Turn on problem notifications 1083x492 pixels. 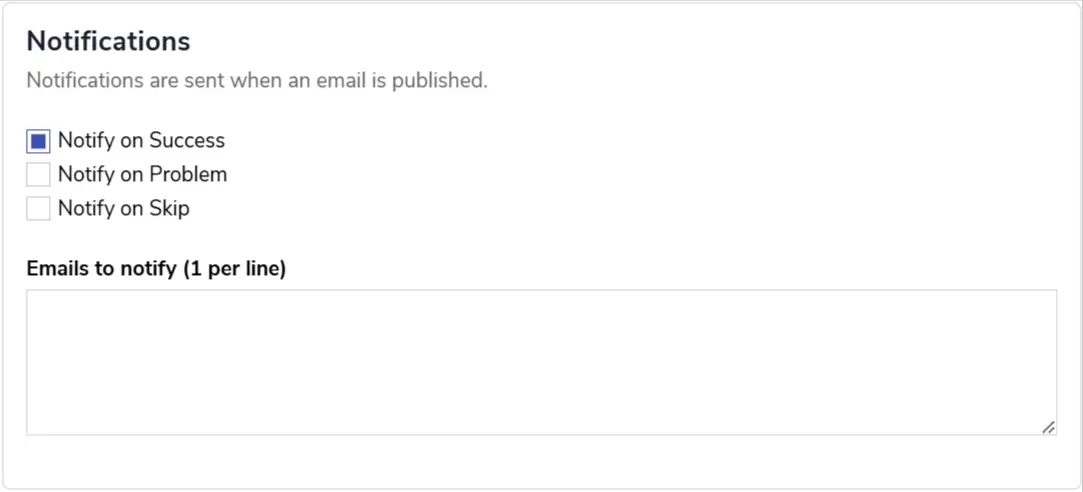pyautogui.click(x=38, y=175)
